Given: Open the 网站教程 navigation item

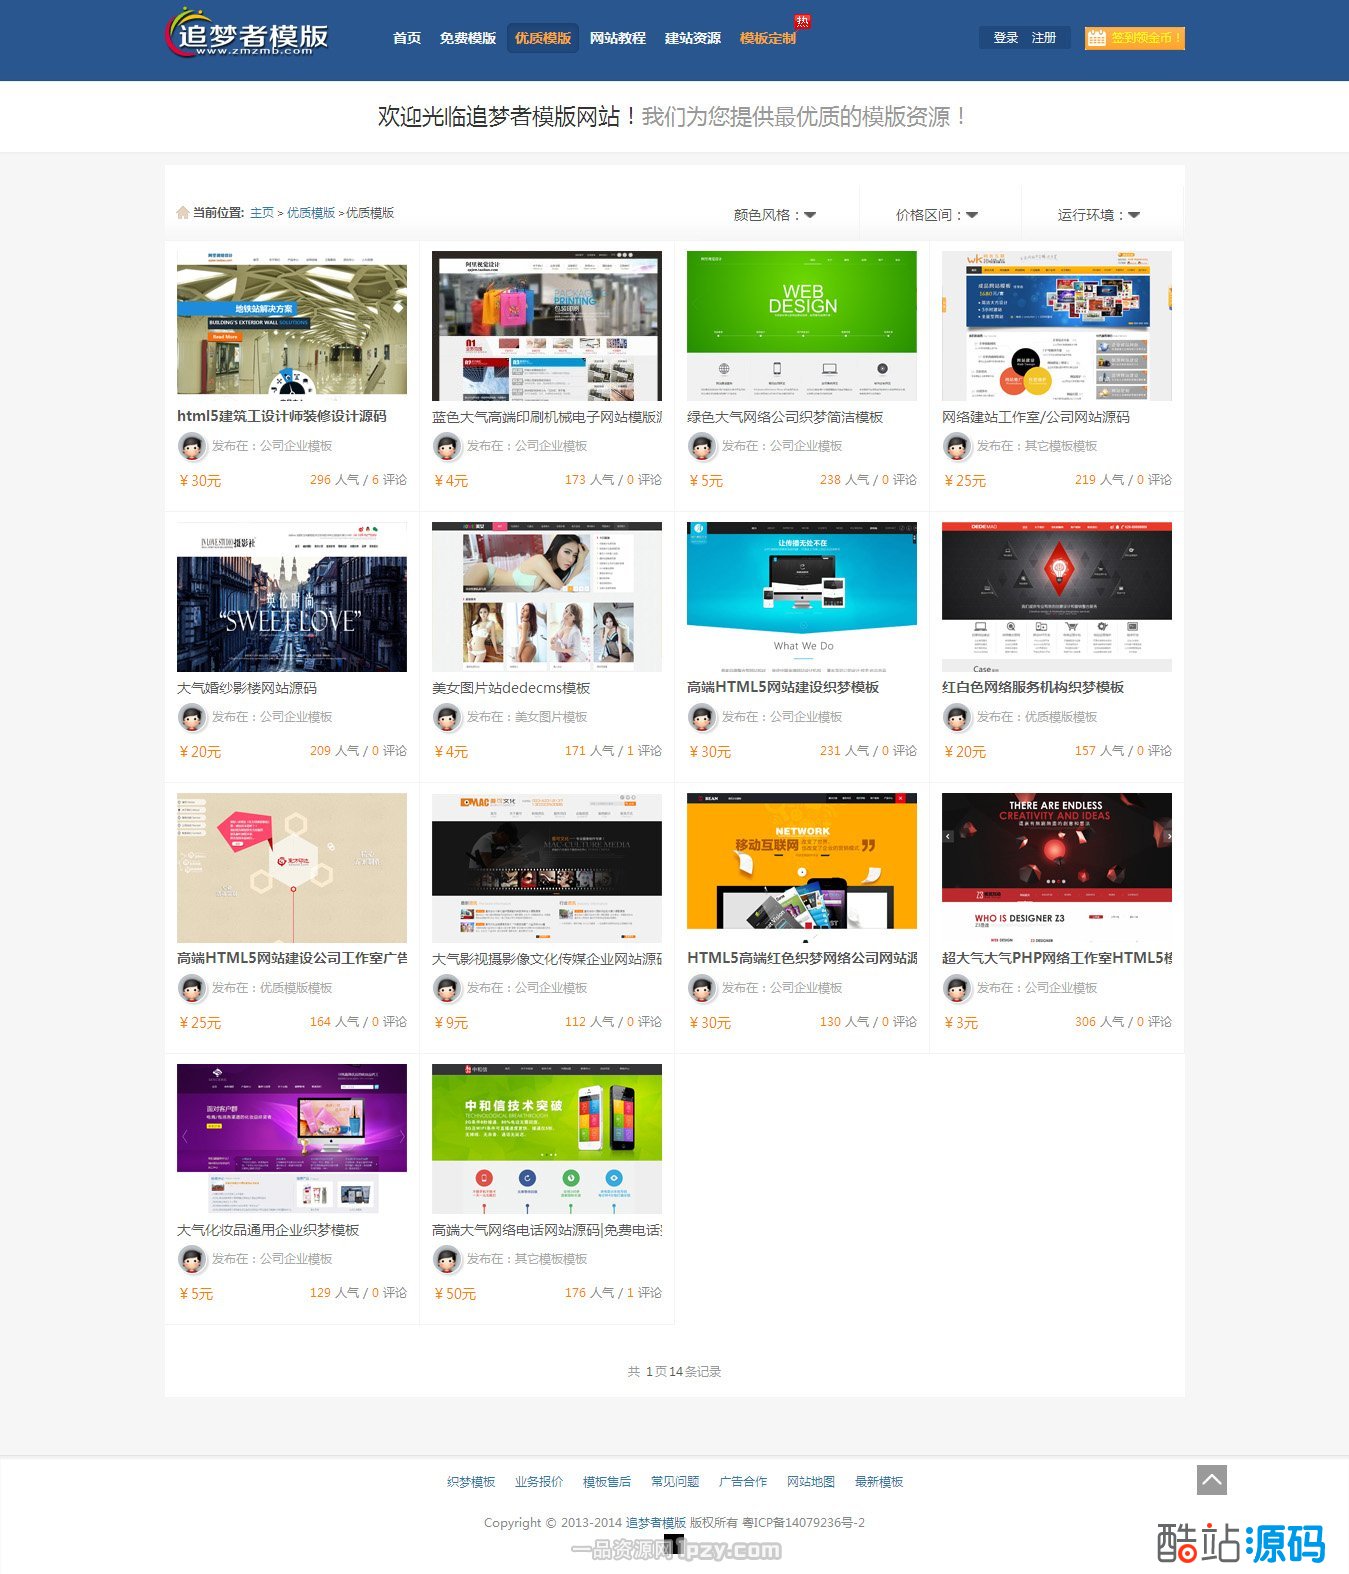Looking at the screenshot, I should click(617, 38).
